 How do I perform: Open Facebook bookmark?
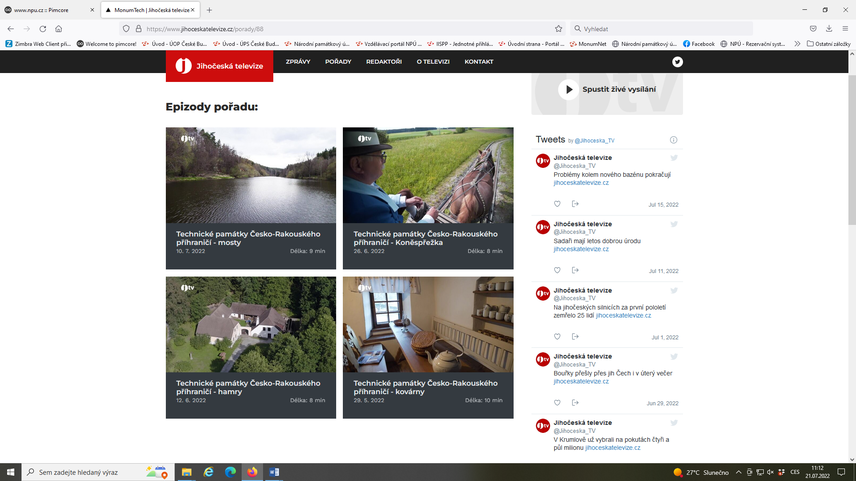(x=699, y=44)
